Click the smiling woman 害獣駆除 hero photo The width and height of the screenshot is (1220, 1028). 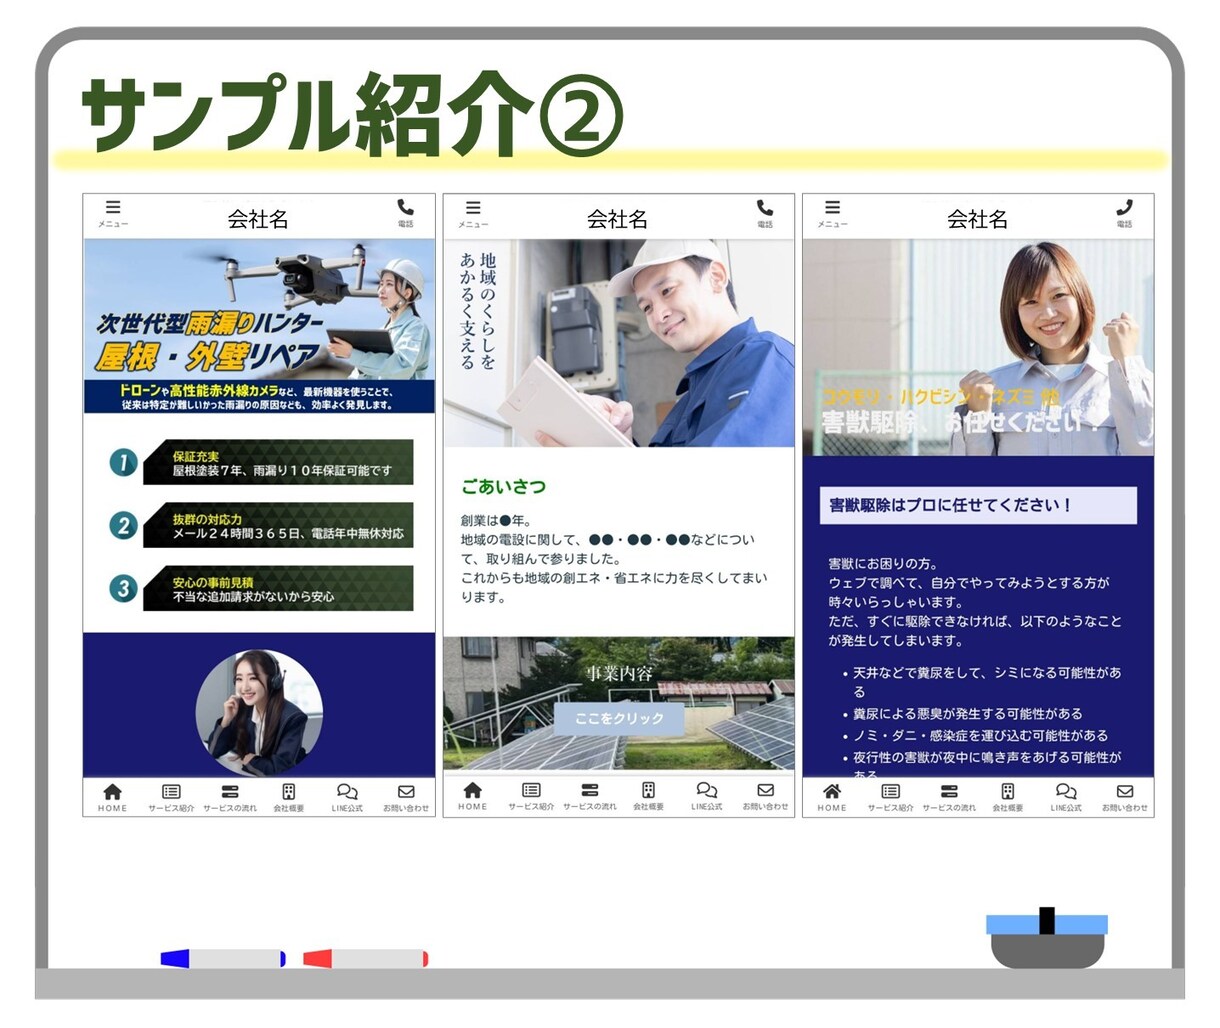(978, 348)
